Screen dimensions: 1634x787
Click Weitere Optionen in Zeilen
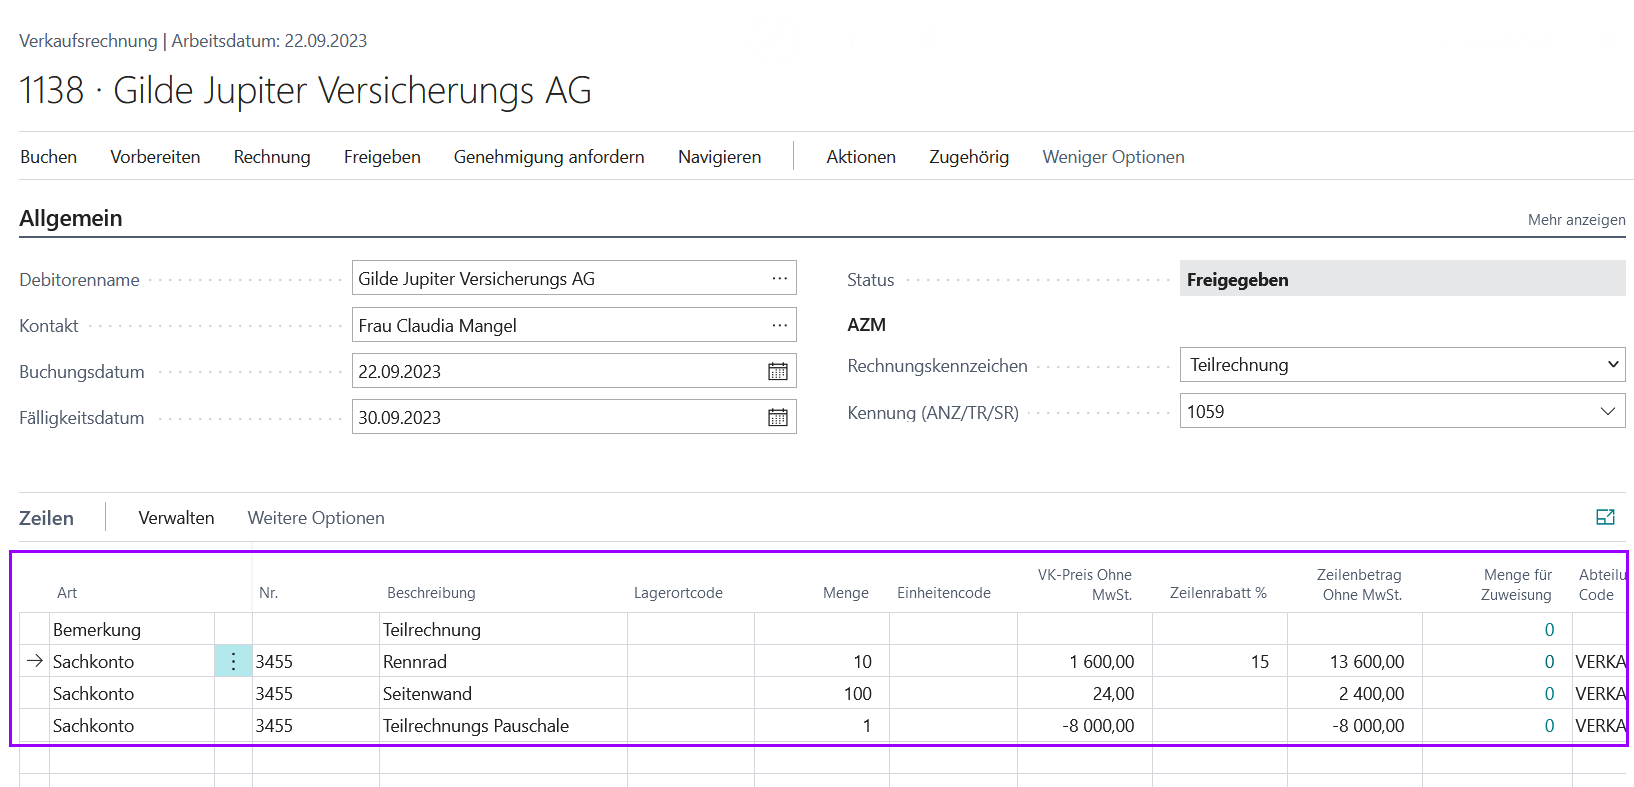pyautogui.click(x=316, y=518)
